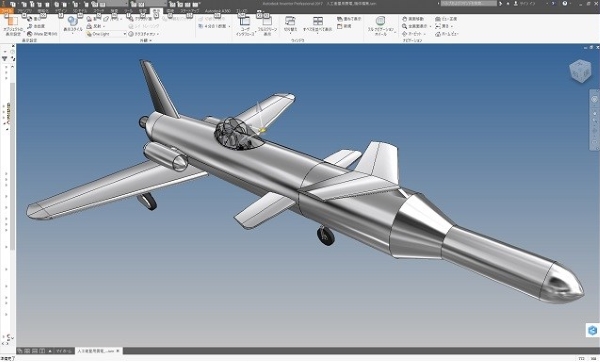Expand the Quarter Section (4分の1断面) dropdown

tap(214, 26)
